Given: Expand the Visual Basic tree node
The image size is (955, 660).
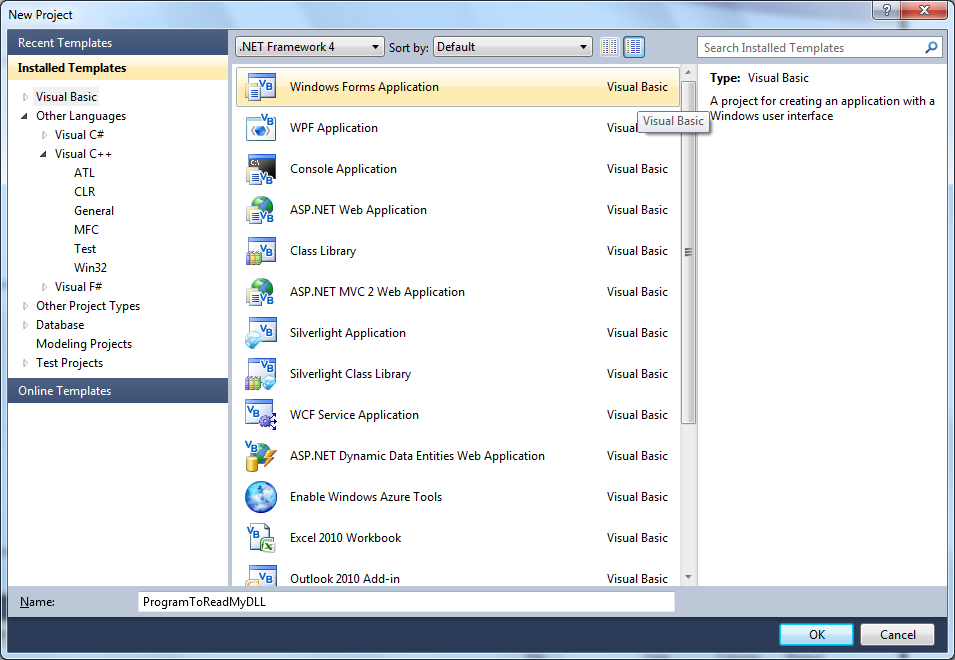Looking at the screenshot, I should [25, 97].
